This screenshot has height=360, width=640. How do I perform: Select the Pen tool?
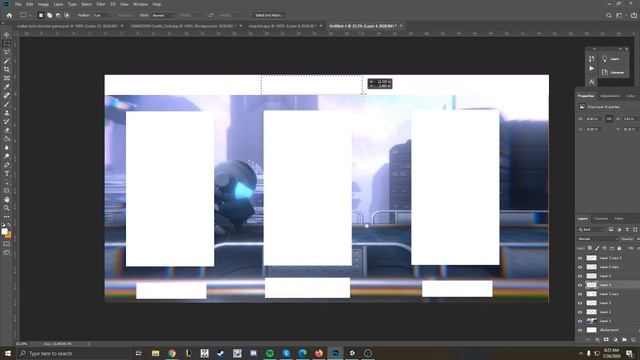[7, 165]
